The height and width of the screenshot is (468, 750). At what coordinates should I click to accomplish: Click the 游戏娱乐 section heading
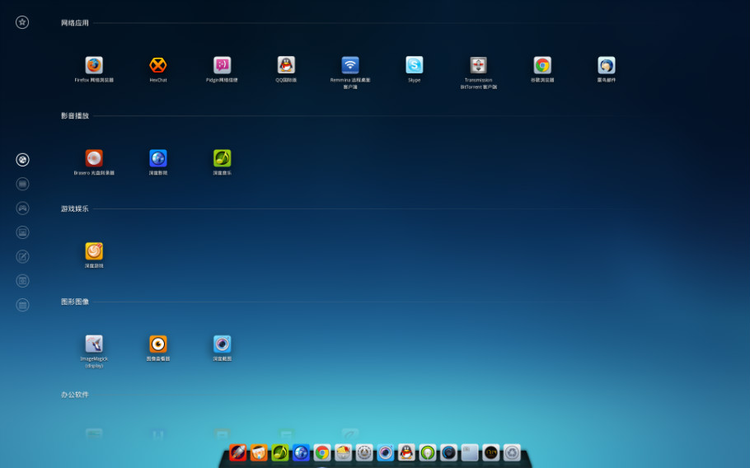[x=75, y=208]
